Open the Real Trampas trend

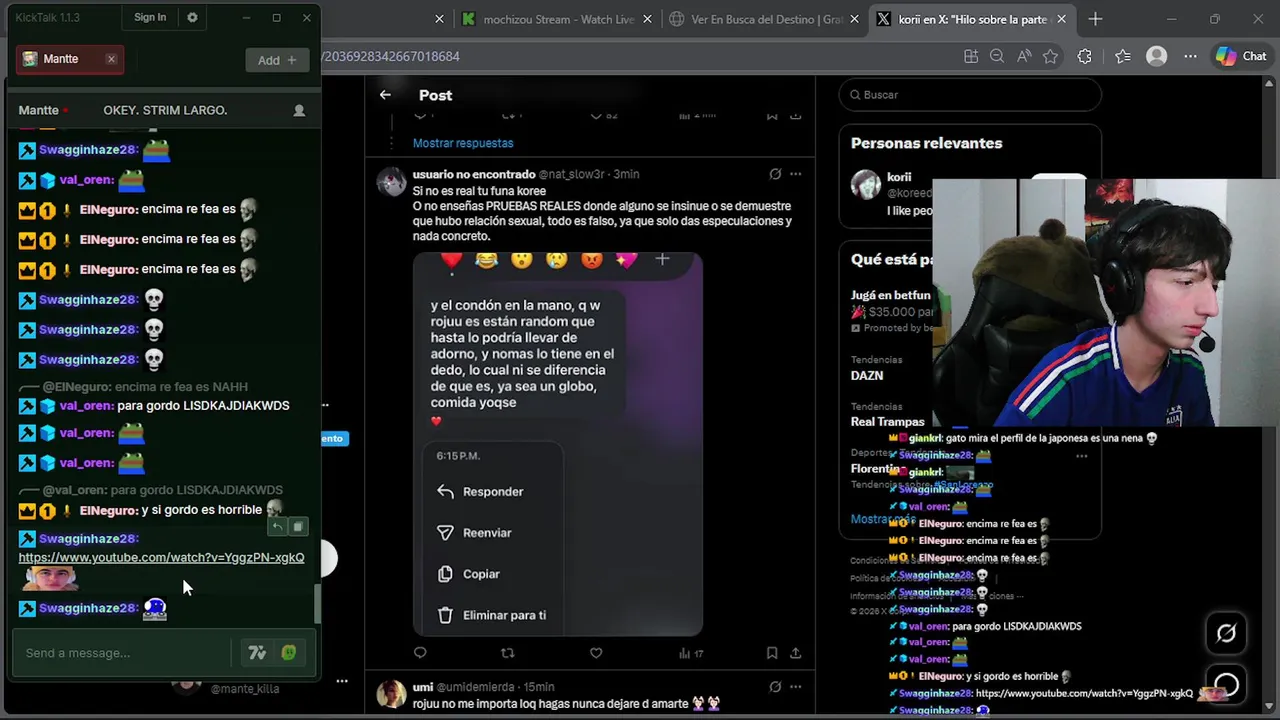tap(887, 422)
